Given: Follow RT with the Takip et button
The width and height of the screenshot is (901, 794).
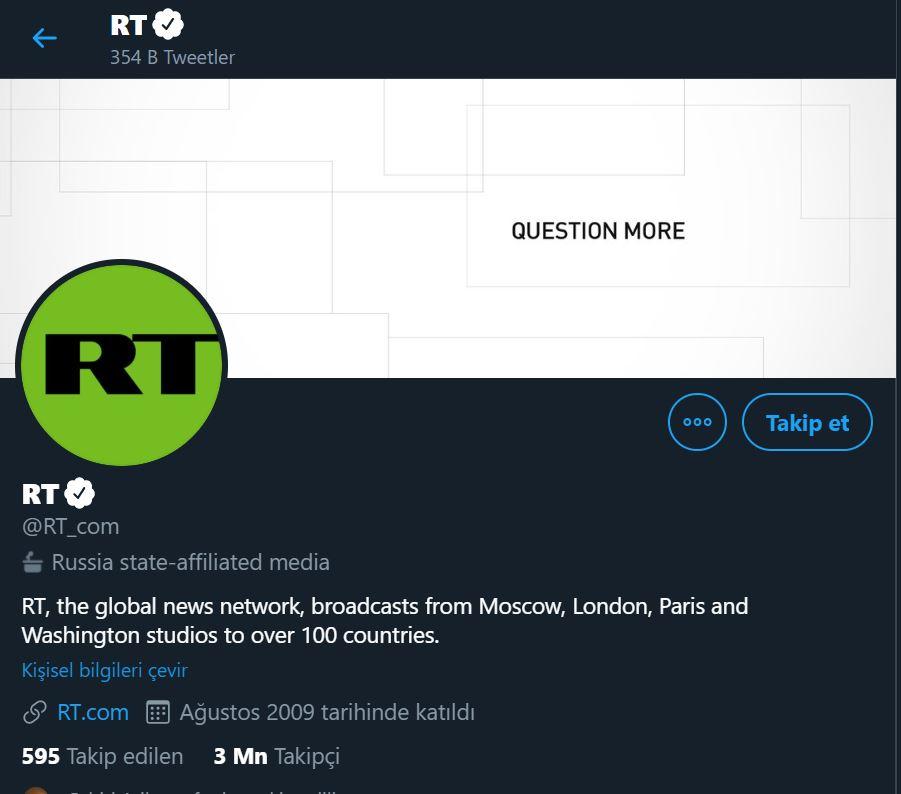Looking at the screenshot, I should [807, 422].
